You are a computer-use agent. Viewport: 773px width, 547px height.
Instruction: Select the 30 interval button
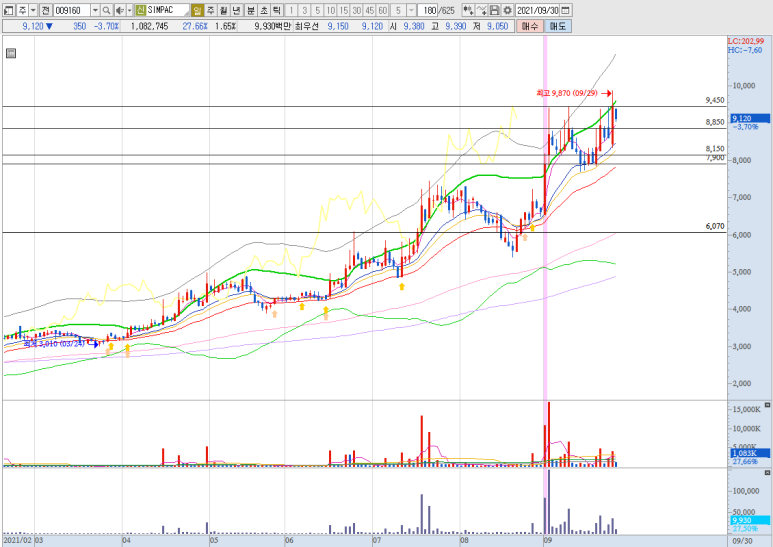[x=356, y=10]
